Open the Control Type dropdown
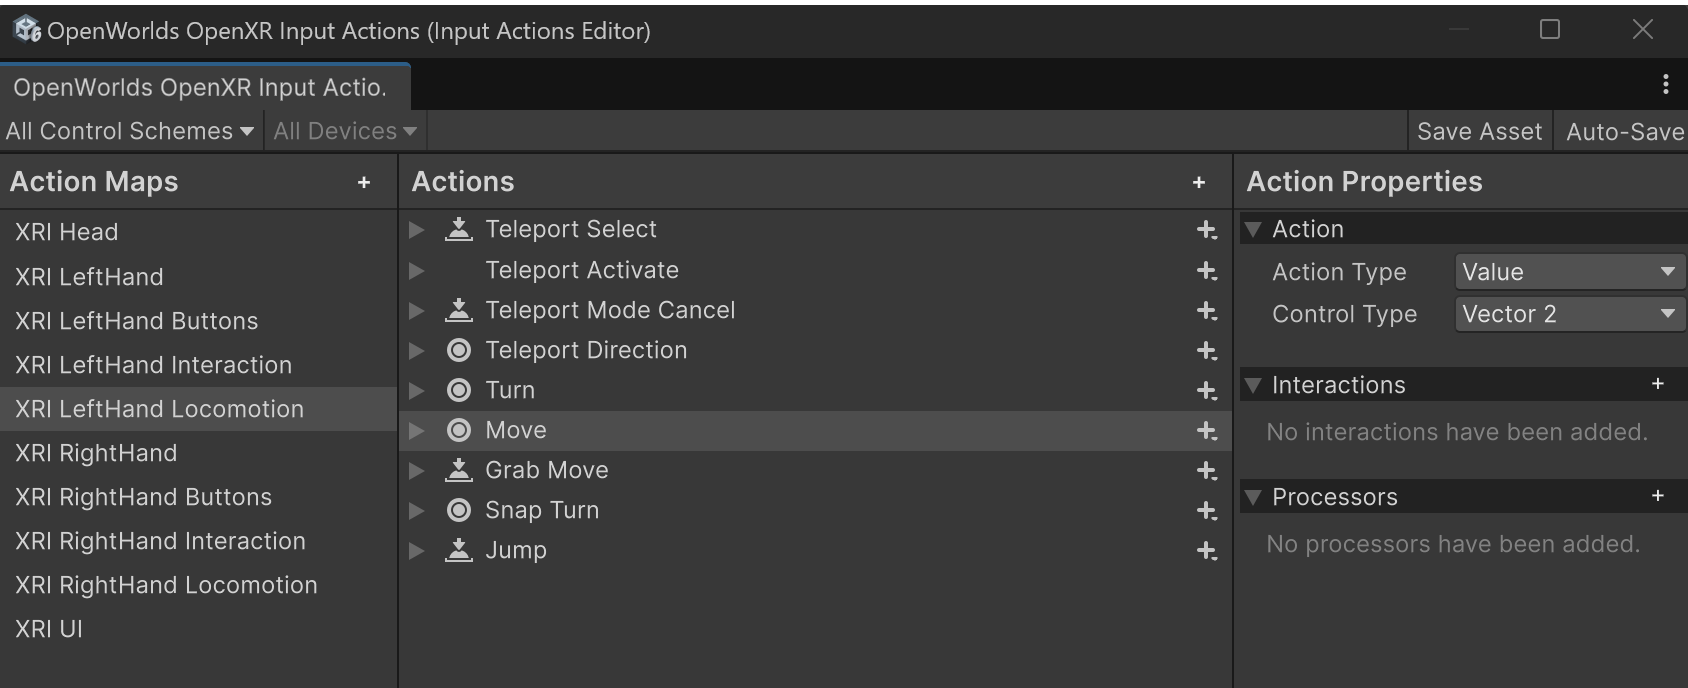This screenshot has width=1688, height=688. click(x=1568, y=314)
